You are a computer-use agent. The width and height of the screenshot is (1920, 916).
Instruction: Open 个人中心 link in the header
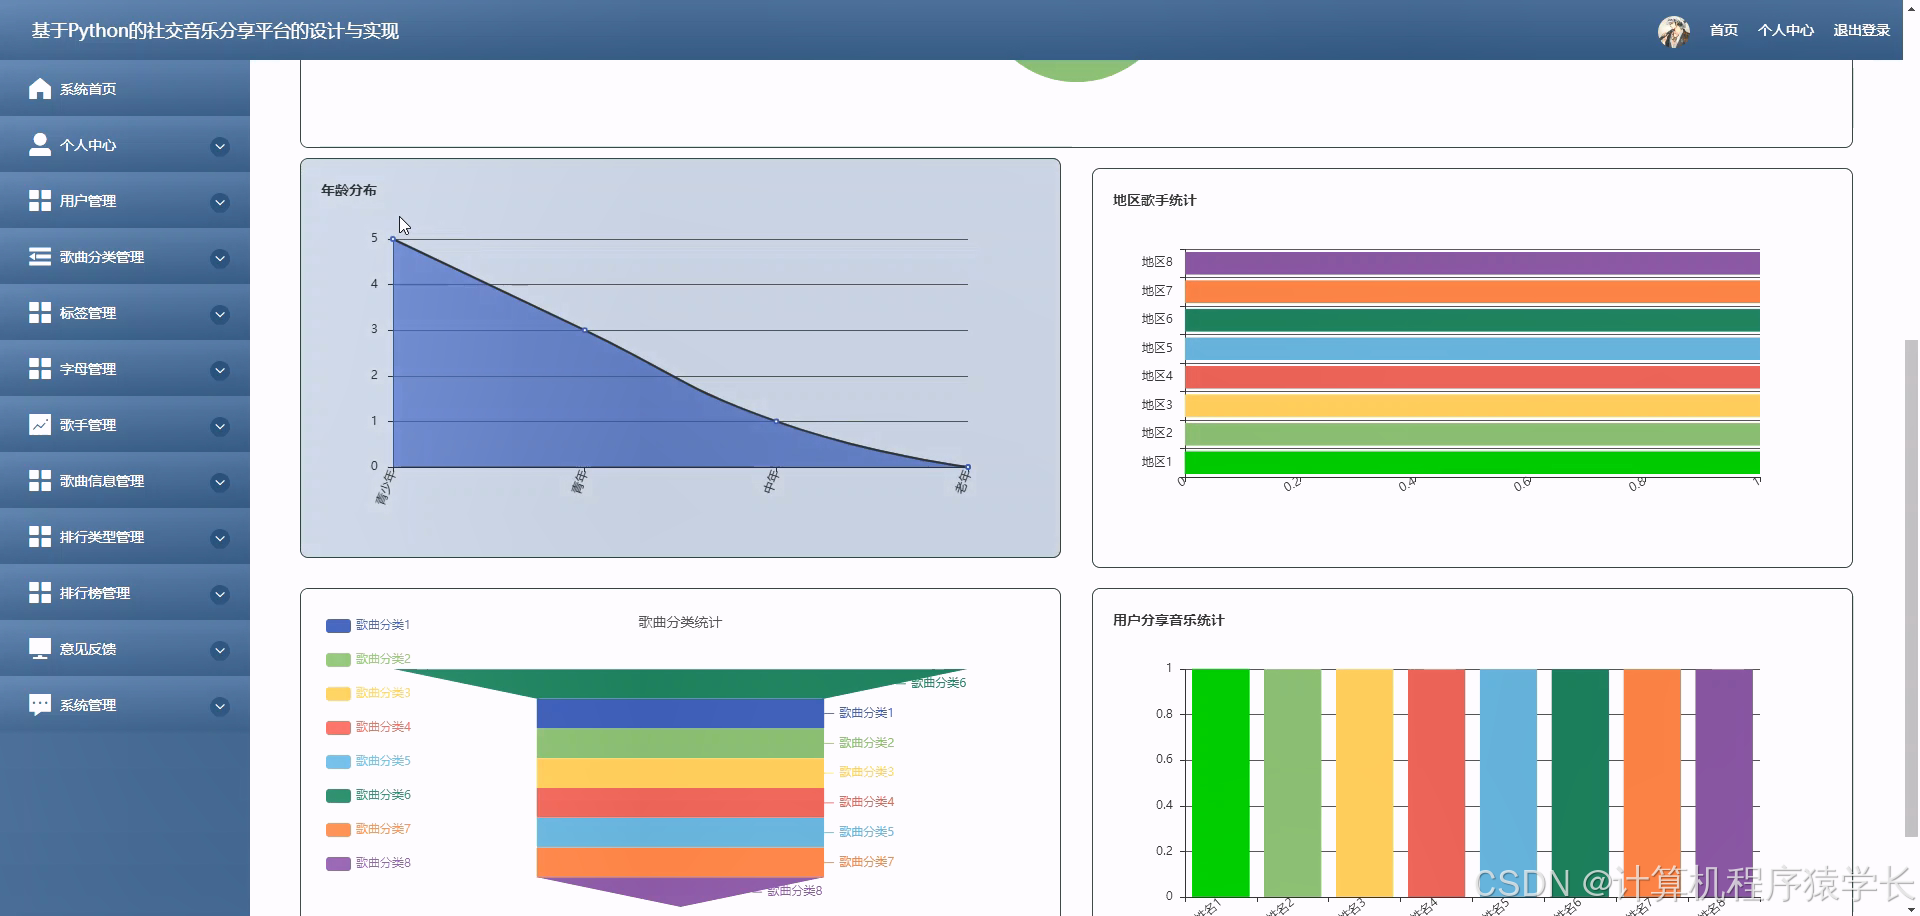coord(1786,31)
